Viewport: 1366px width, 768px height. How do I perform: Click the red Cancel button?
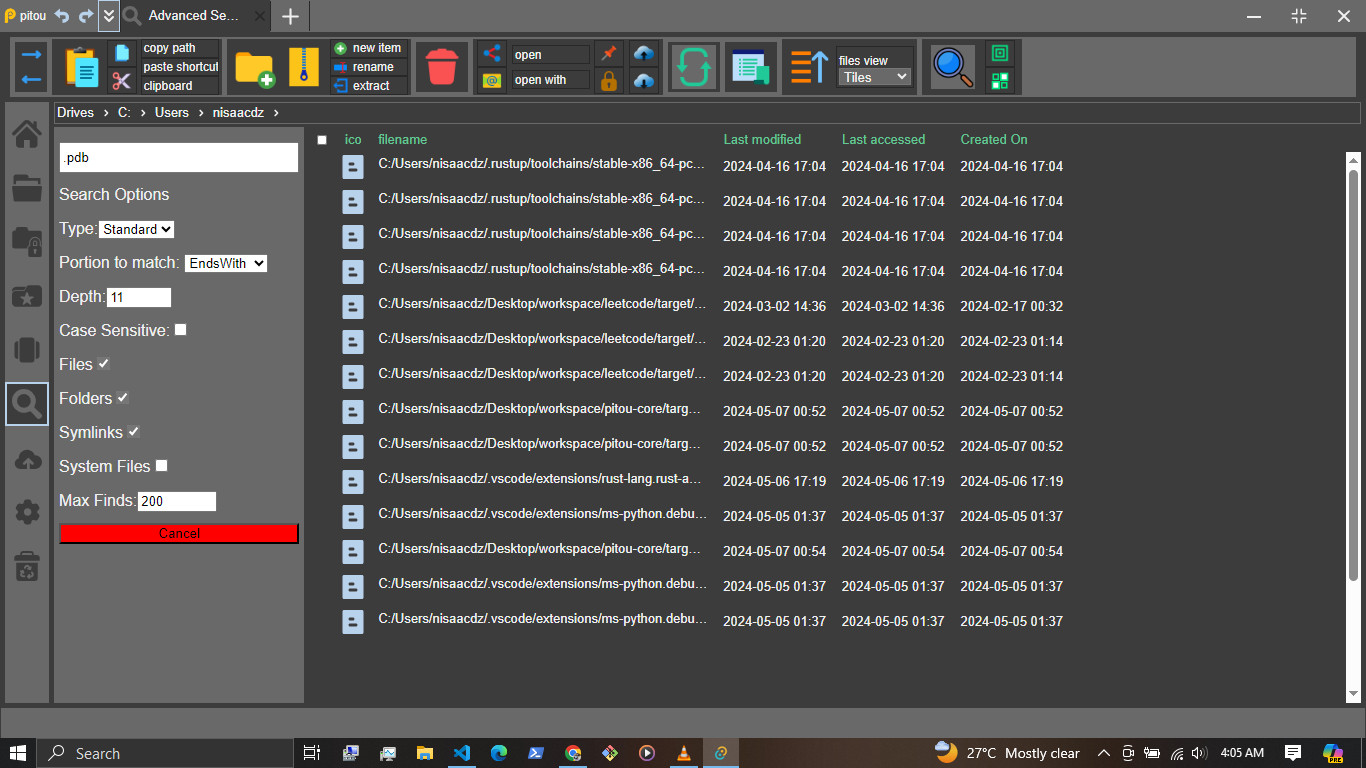(x=179, y=534)
